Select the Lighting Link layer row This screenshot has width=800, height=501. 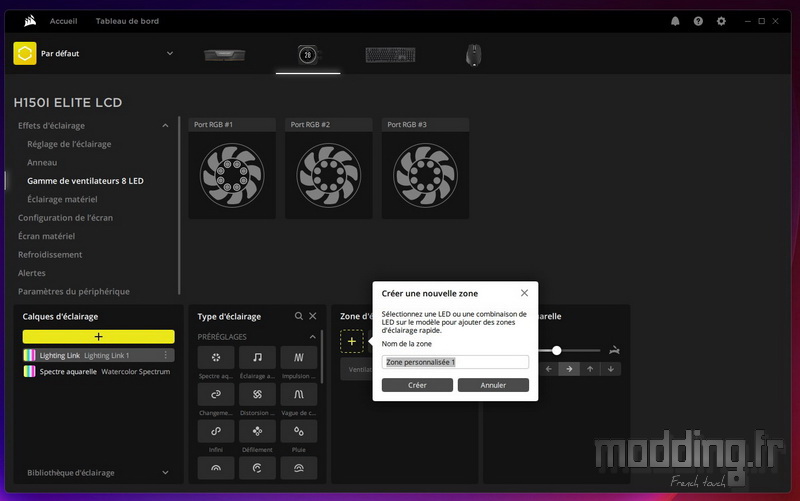[98, 355]
